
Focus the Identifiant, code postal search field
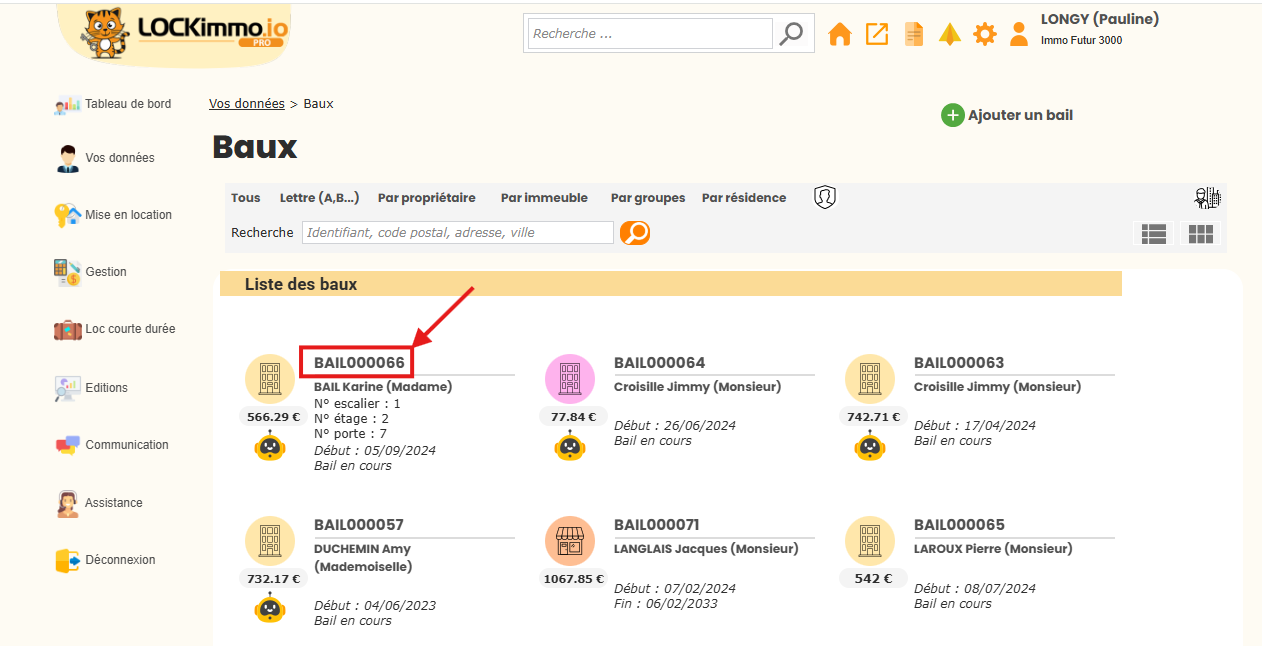pyautogui.click(x=458, y=233)
